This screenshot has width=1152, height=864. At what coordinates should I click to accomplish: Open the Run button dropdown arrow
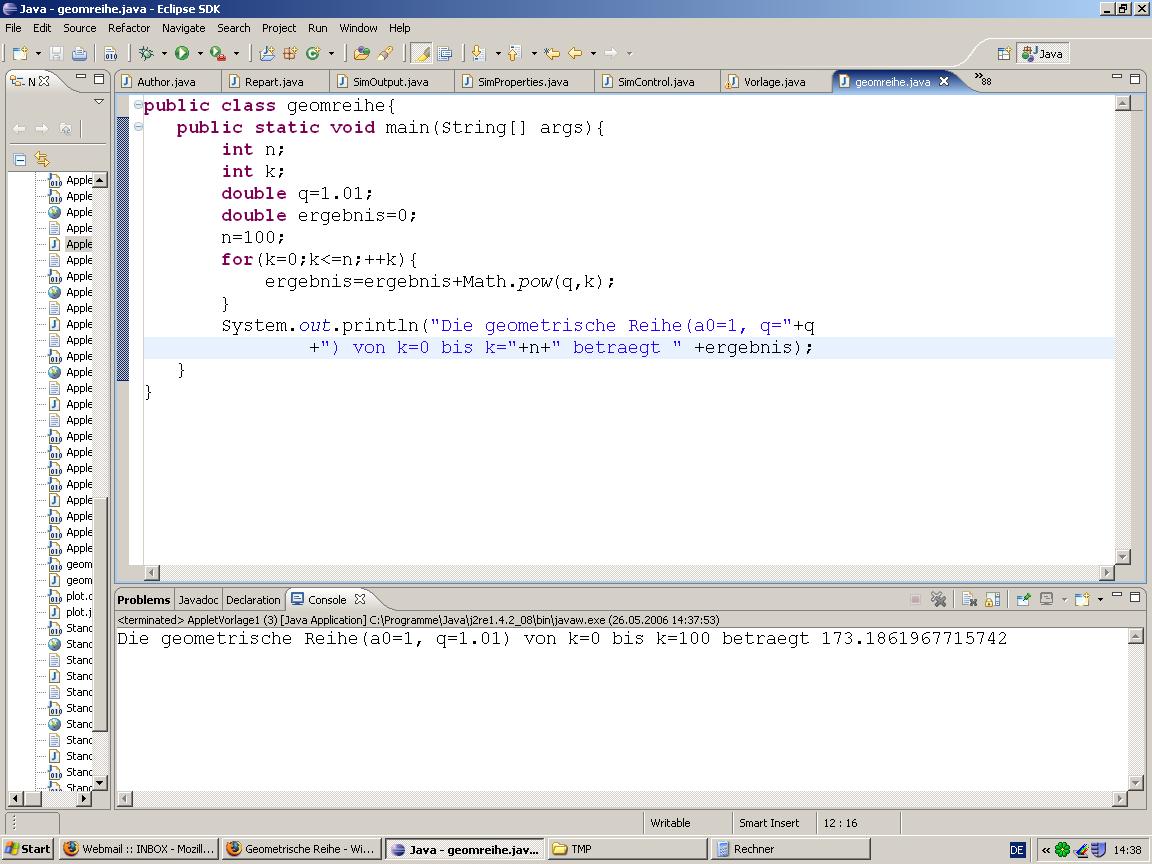pyautogui.click(x=199, y=53)
